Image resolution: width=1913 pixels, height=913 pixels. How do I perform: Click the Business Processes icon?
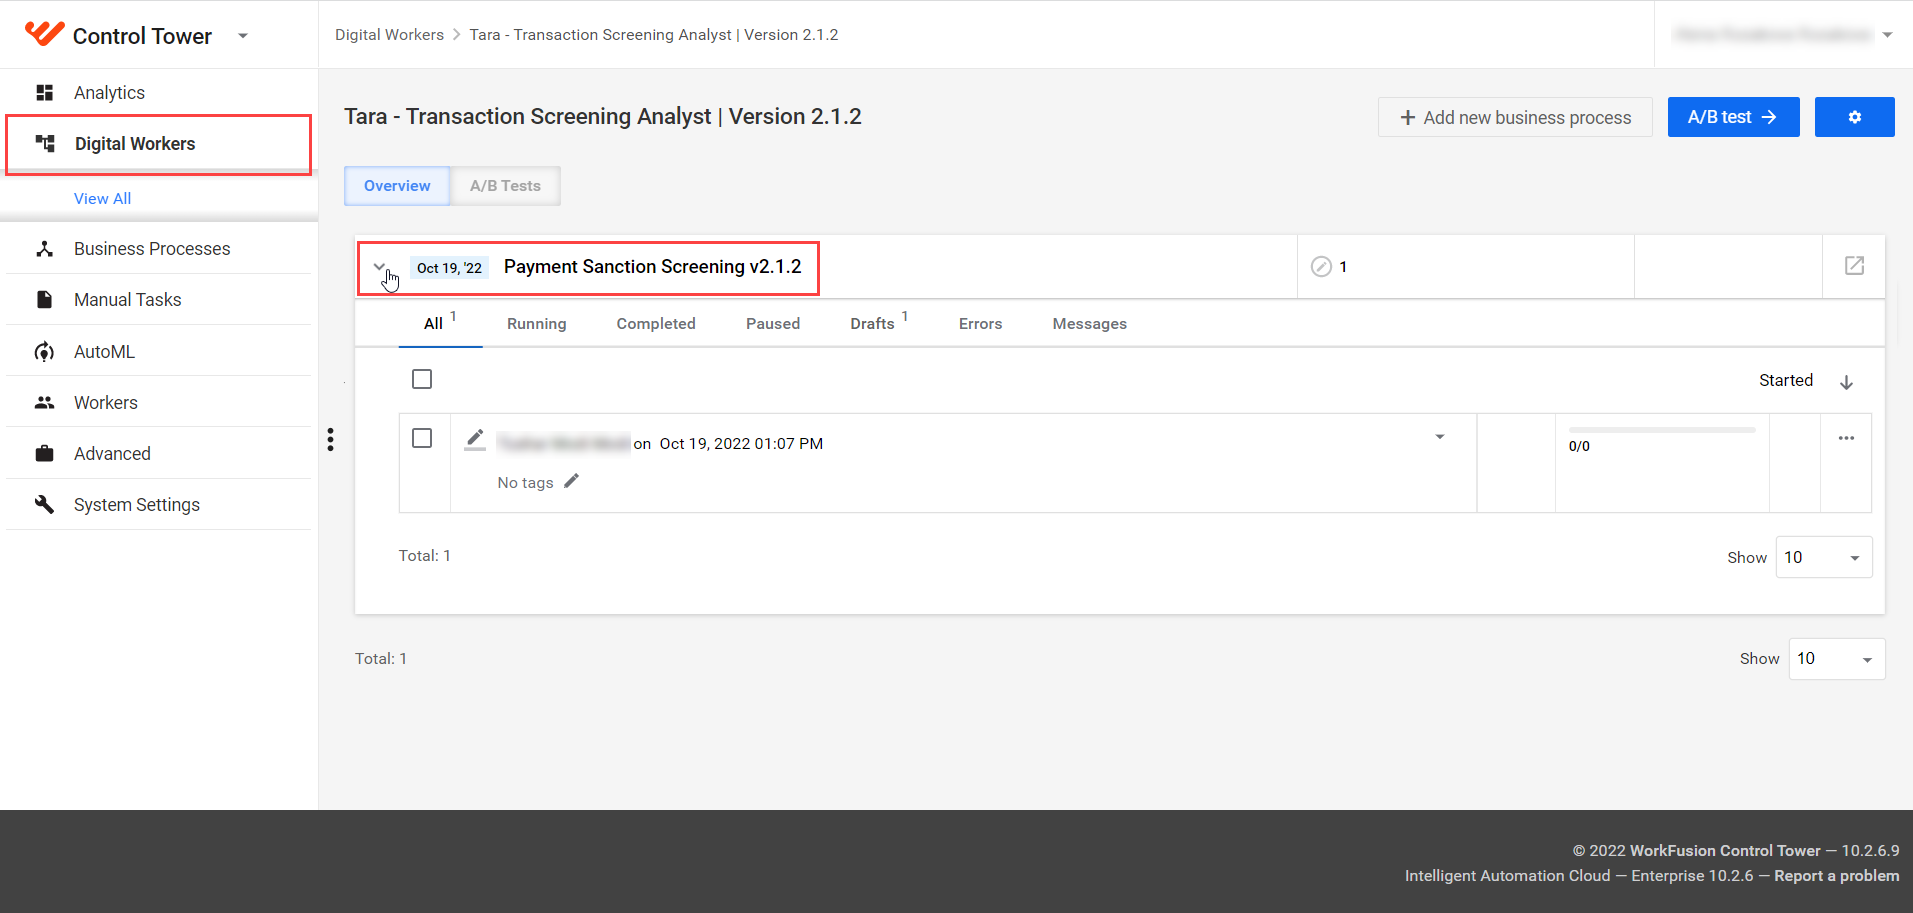point(44,249)
